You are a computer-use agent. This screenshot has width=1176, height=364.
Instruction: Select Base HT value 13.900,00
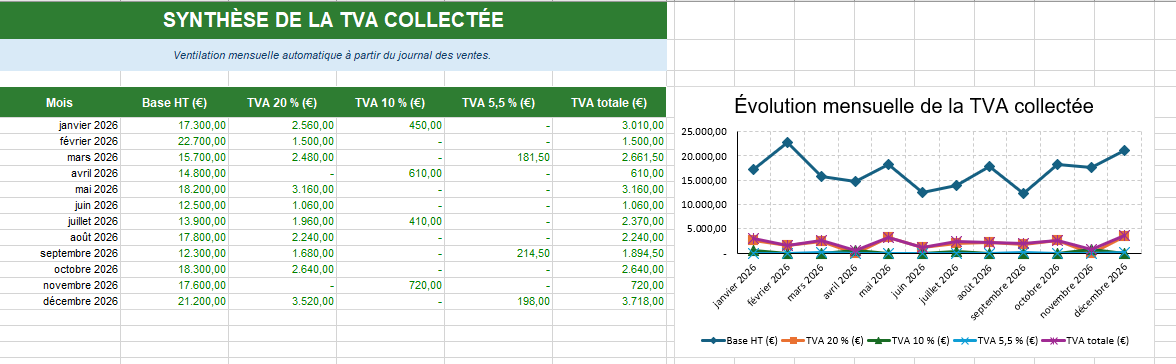point(174,221)
